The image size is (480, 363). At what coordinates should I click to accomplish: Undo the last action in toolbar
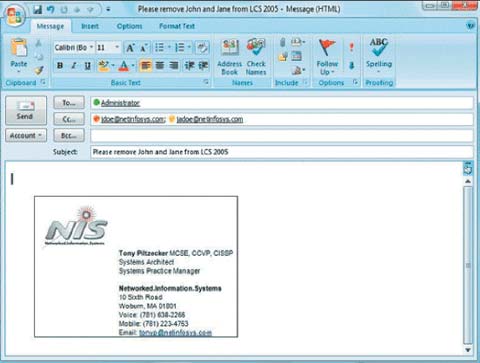(51, 10)
